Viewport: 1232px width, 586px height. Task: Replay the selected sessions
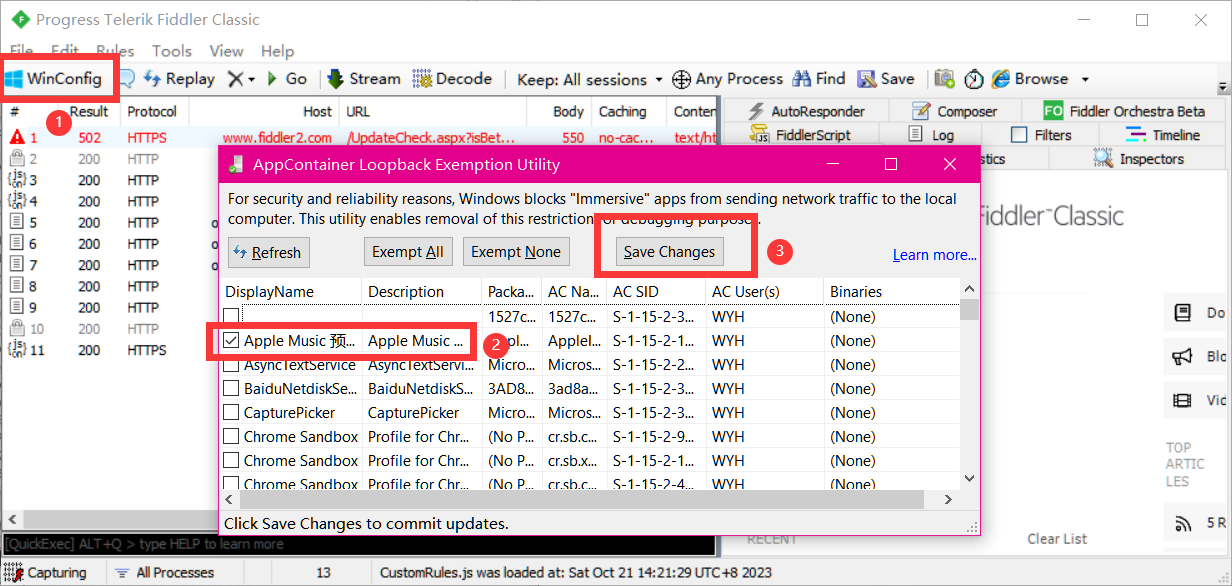180,79
